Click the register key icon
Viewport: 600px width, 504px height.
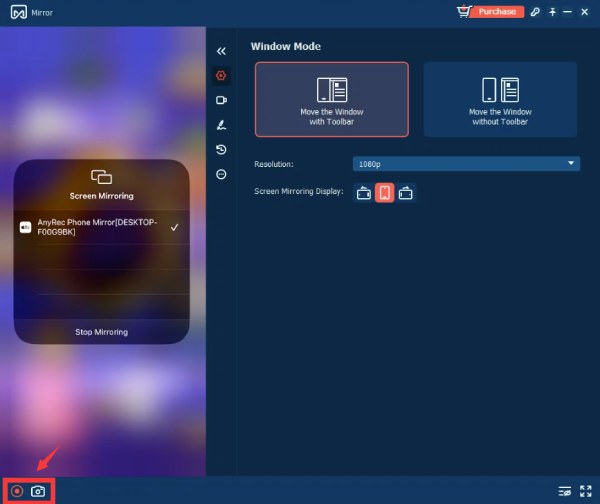pos(536,11)
